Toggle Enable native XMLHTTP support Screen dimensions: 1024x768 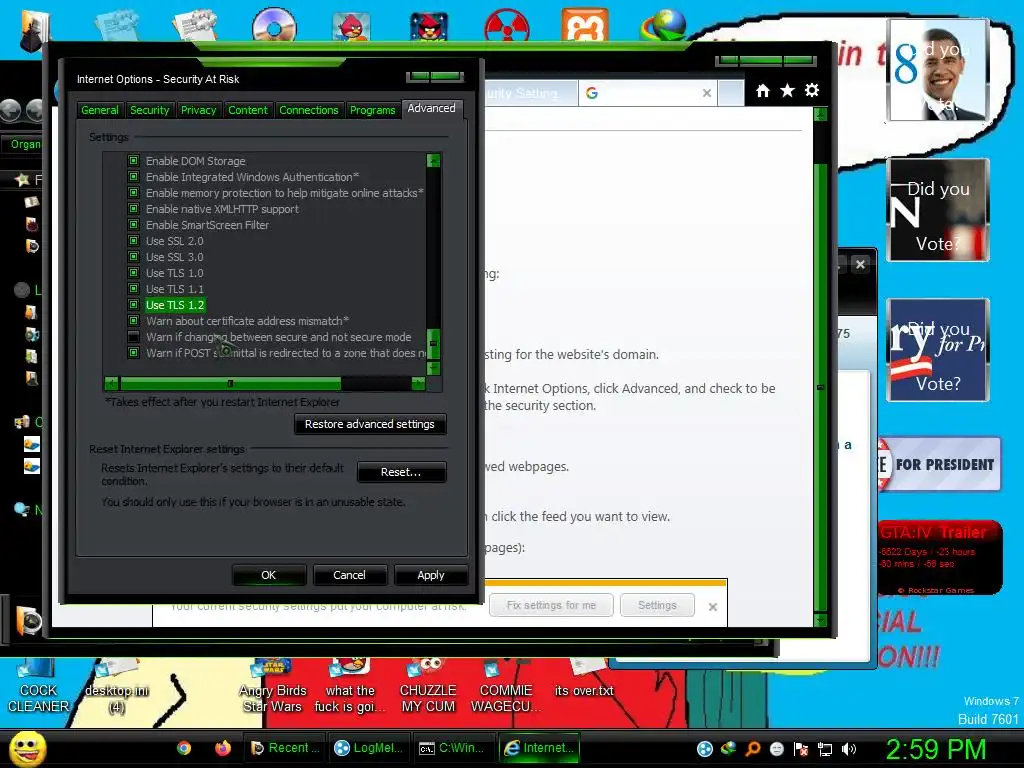pos(133,208)
